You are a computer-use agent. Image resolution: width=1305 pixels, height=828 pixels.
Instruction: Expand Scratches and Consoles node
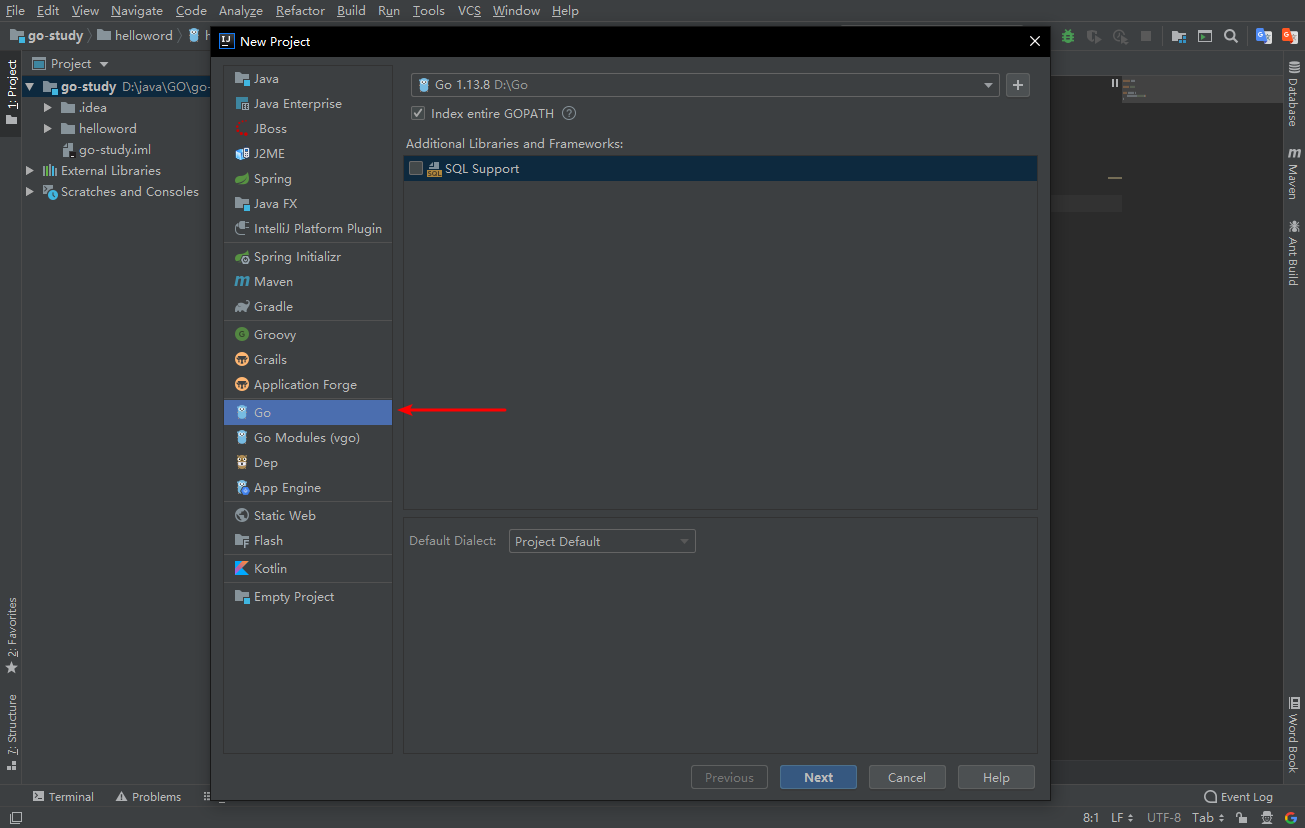[x=30, y=192]
